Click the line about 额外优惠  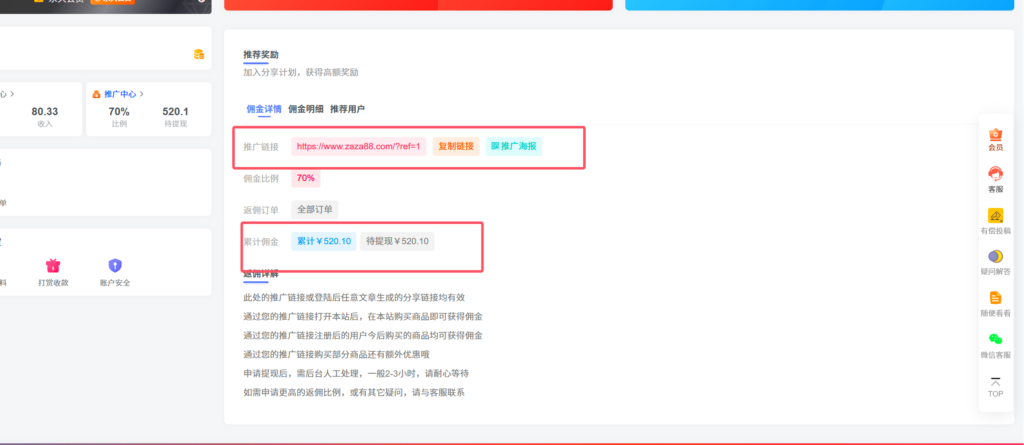click(336, 354)
